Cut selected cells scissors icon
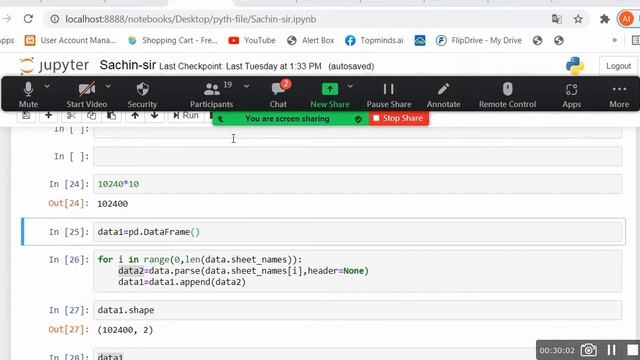Image resolution: width=640 pixels, height=360 pixels. (x=71, y=116)
